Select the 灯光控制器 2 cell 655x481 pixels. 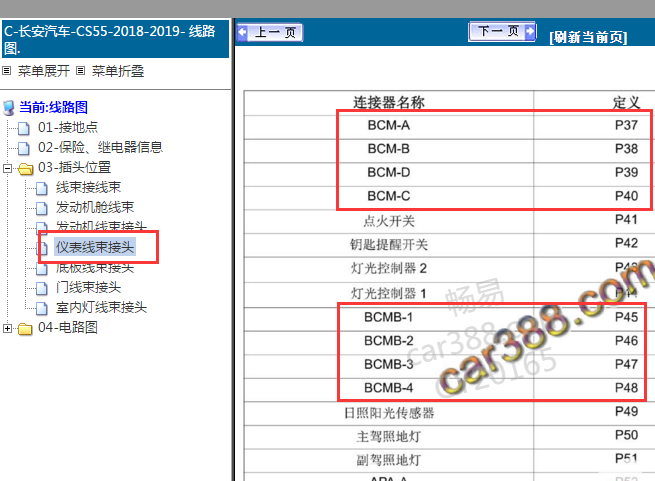pos(389,268)
